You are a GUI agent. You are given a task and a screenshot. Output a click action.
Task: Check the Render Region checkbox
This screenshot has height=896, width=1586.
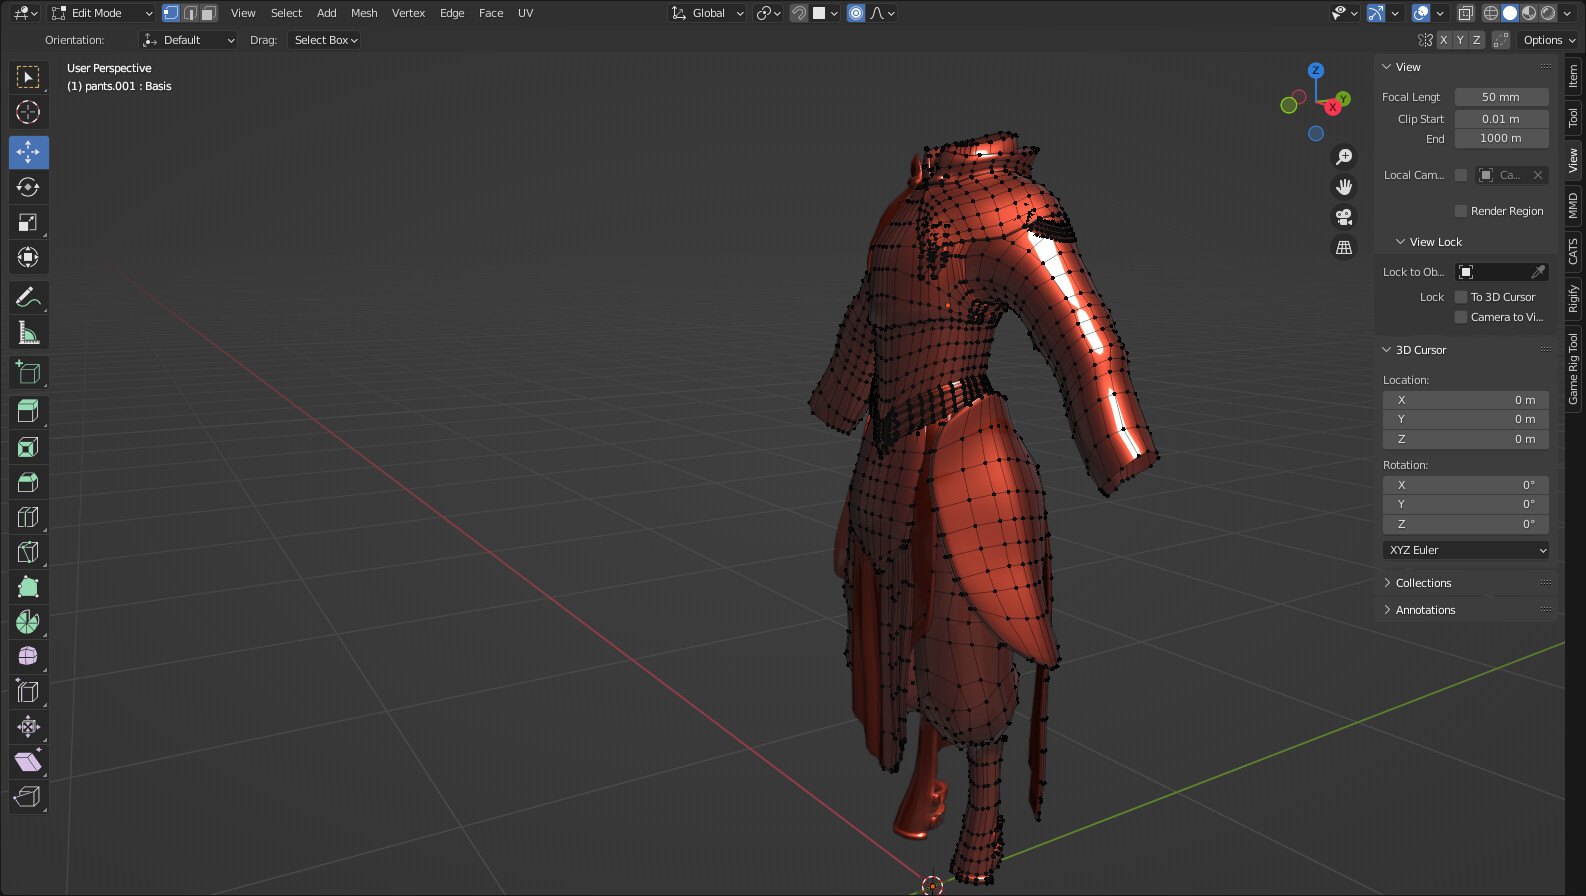pyautogui.click(x=1461, y=211)
